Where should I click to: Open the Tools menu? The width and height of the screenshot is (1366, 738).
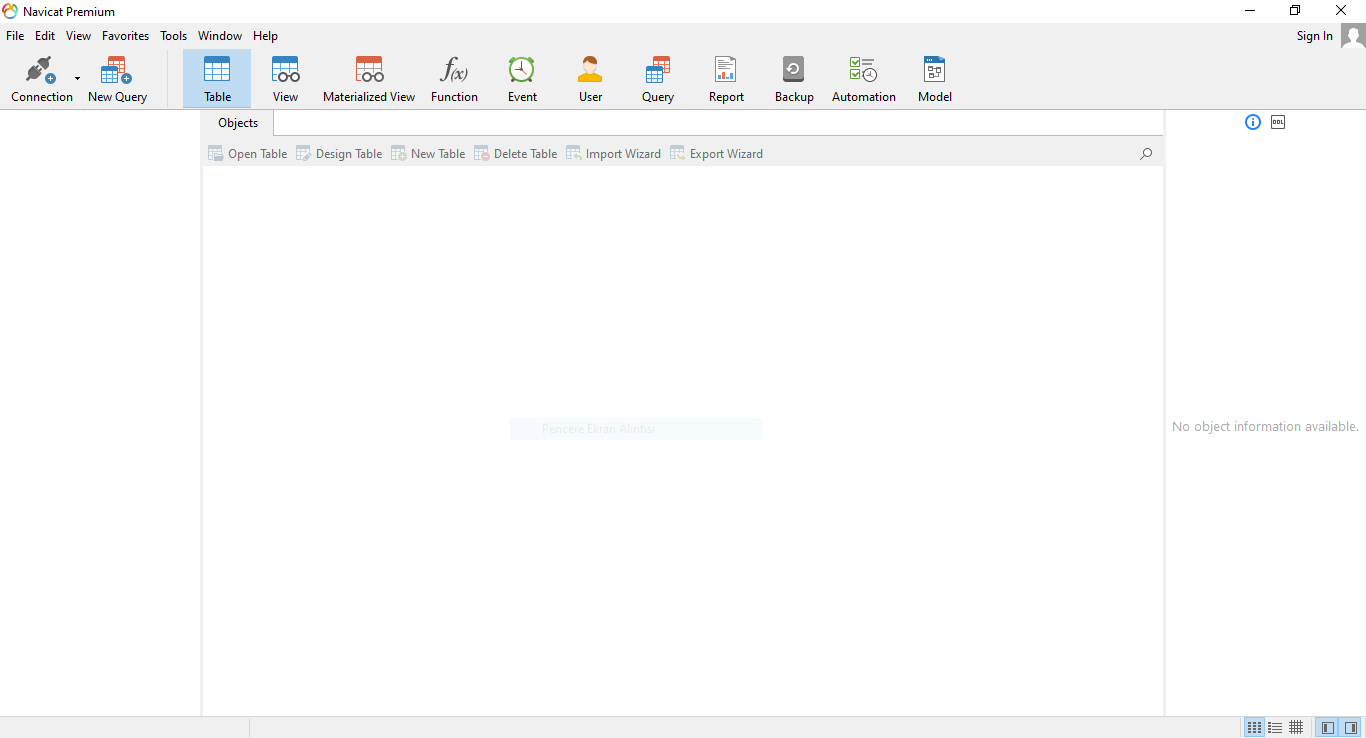(173, 36)
